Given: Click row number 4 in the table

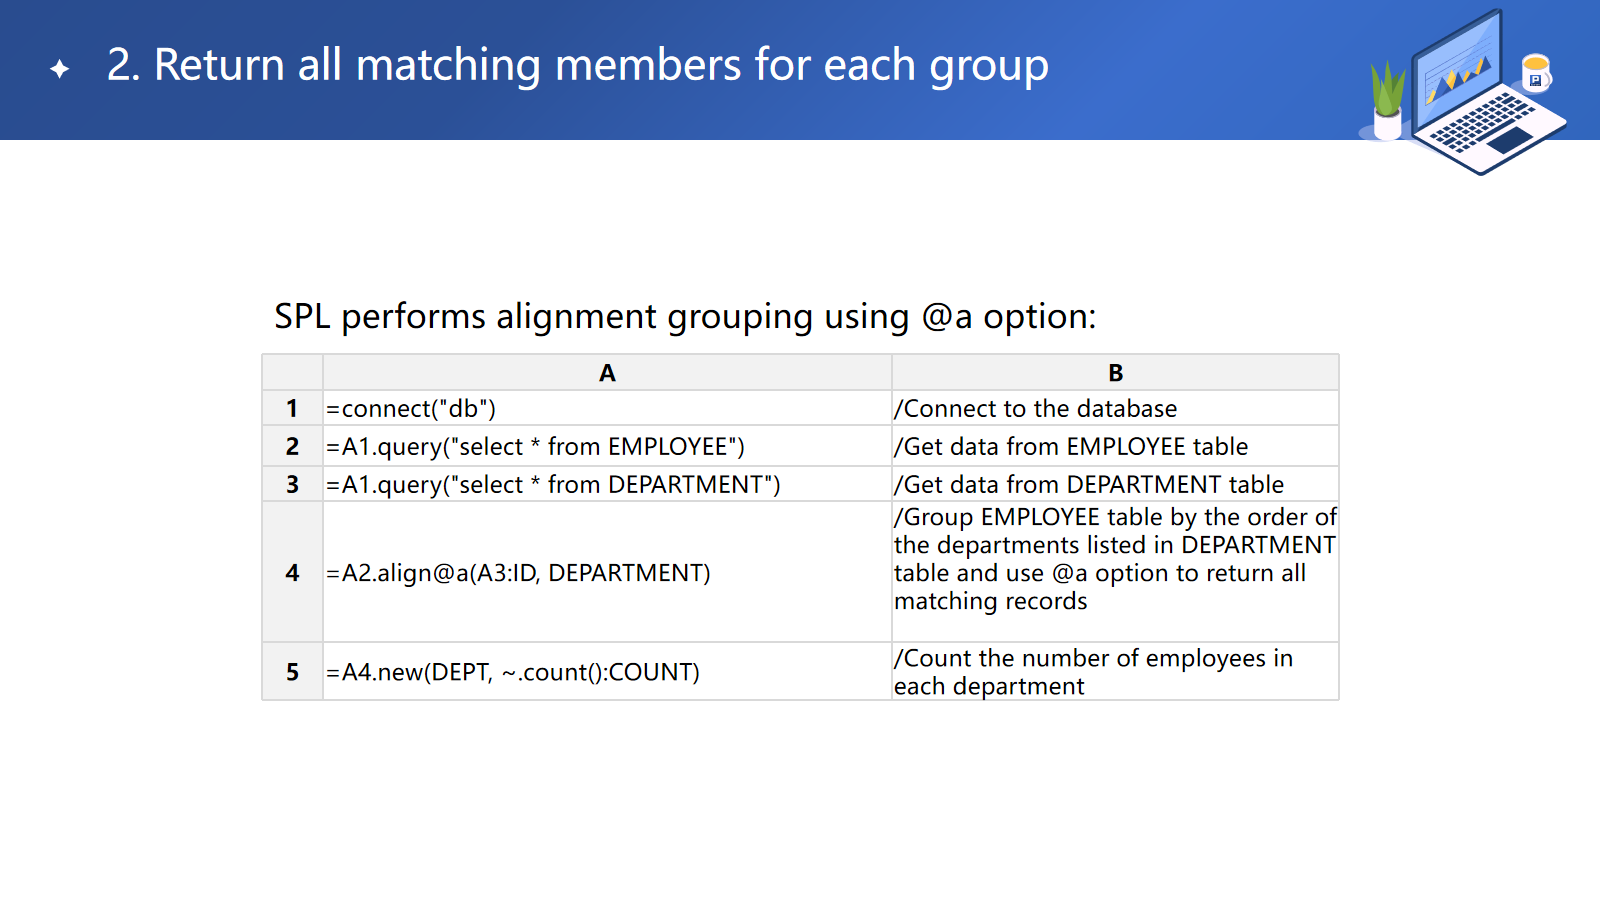Looking at the screenshot, I should point(292,572).
